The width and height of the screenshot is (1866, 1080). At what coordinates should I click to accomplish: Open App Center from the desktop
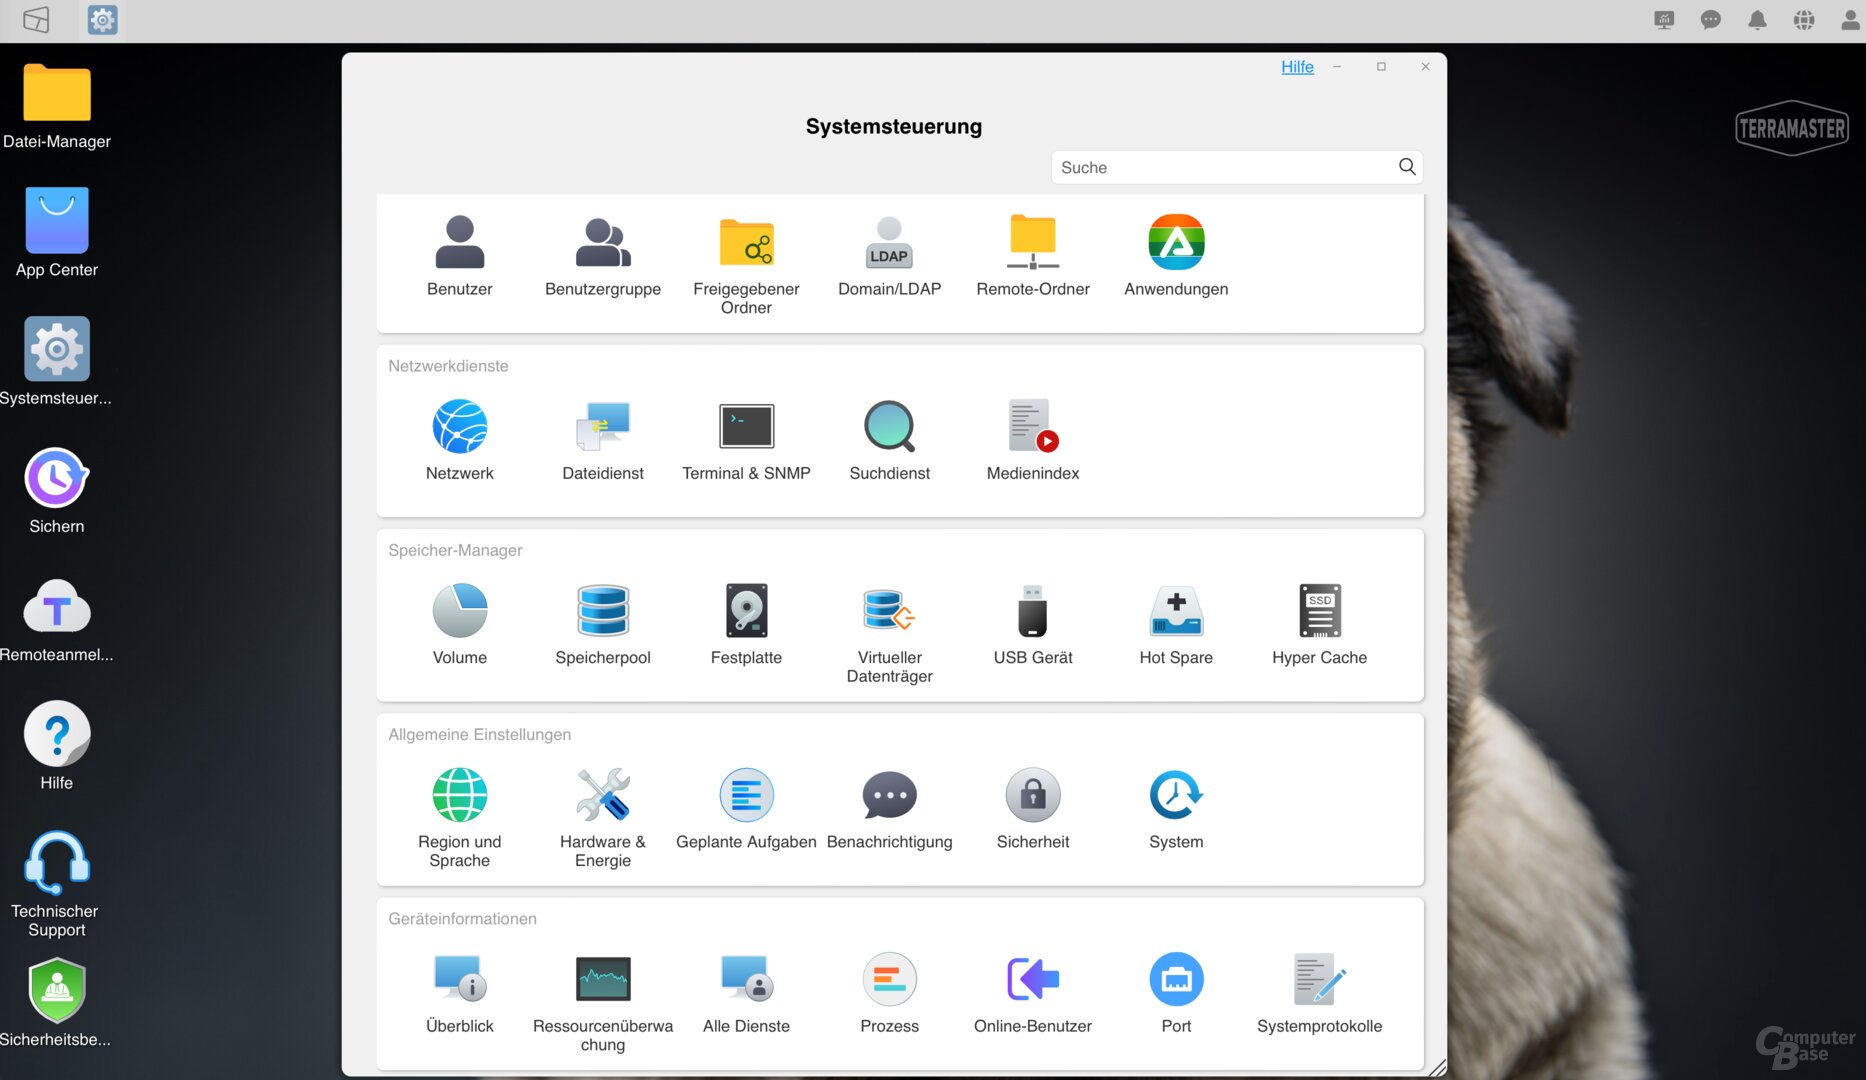[57, 222]
